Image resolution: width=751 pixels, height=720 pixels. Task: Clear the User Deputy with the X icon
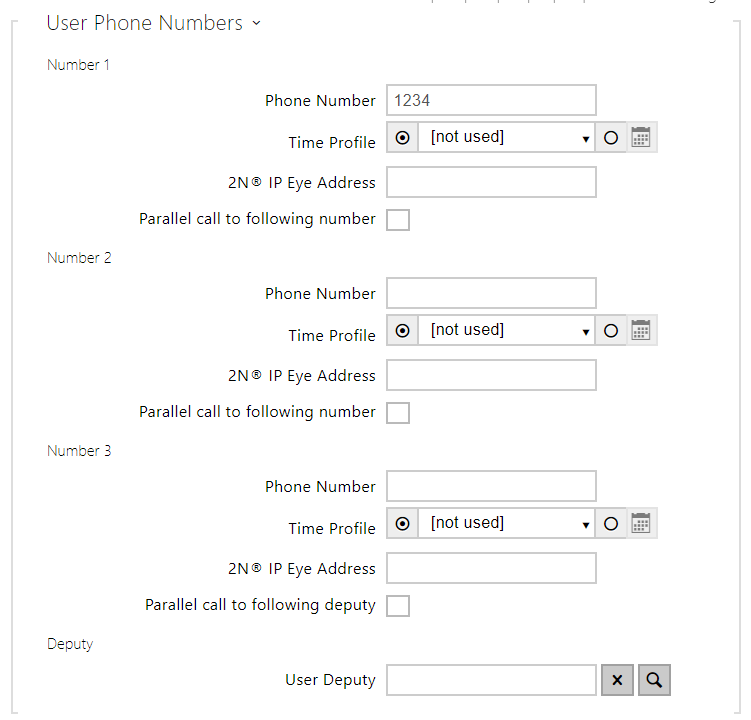tap(617, 680)
